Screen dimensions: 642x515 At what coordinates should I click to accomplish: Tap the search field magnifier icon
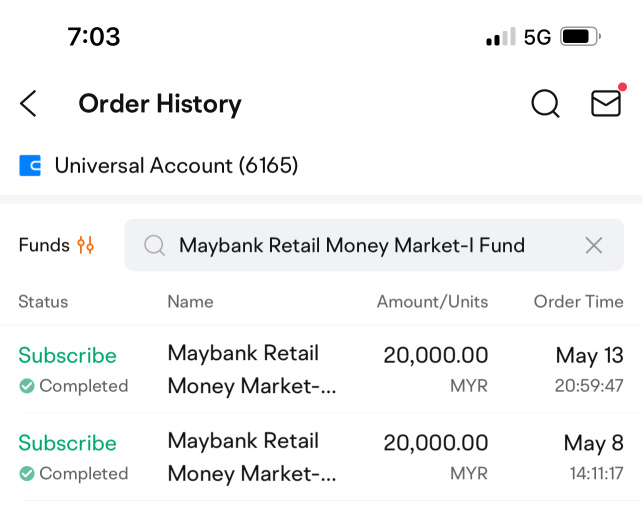(154, 246)
